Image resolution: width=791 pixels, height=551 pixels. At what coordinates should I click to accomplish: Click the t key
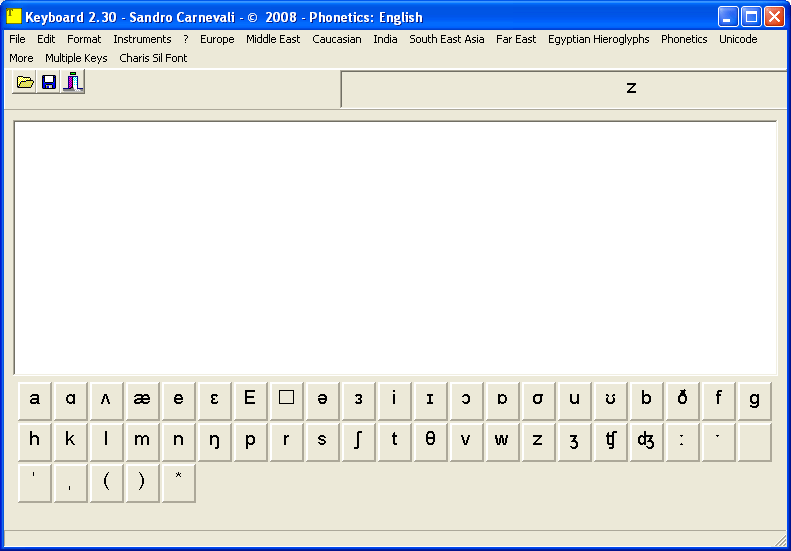394,443
